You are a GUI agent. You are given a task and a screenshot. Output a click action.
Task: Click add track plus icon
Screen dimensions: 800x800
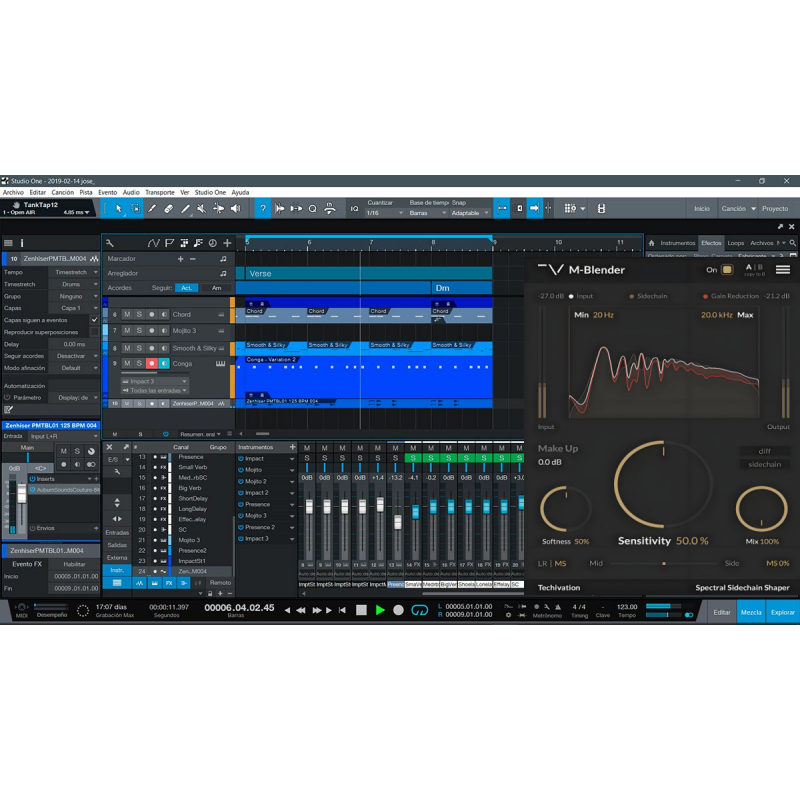pyautogui.click(x=228, y=243)
